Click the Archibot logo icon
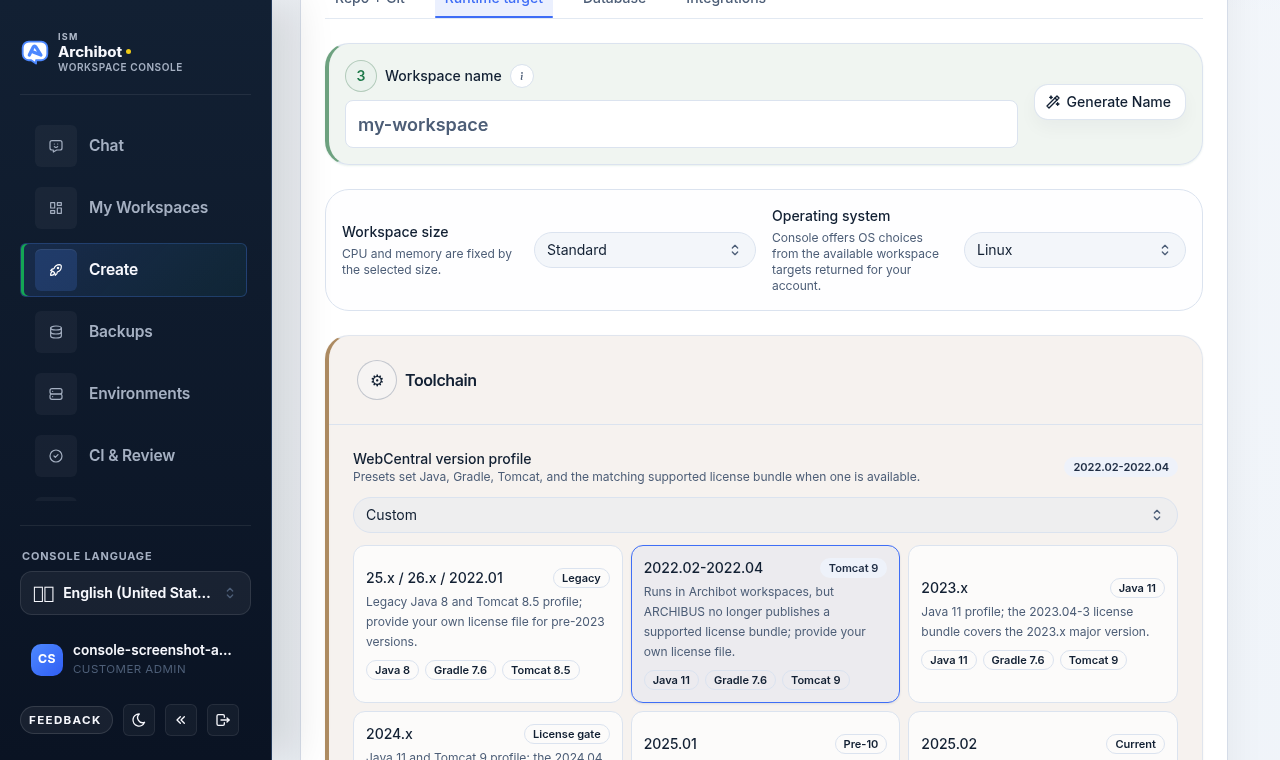The height and width of the screenshot is (760, 1280). 35,52
